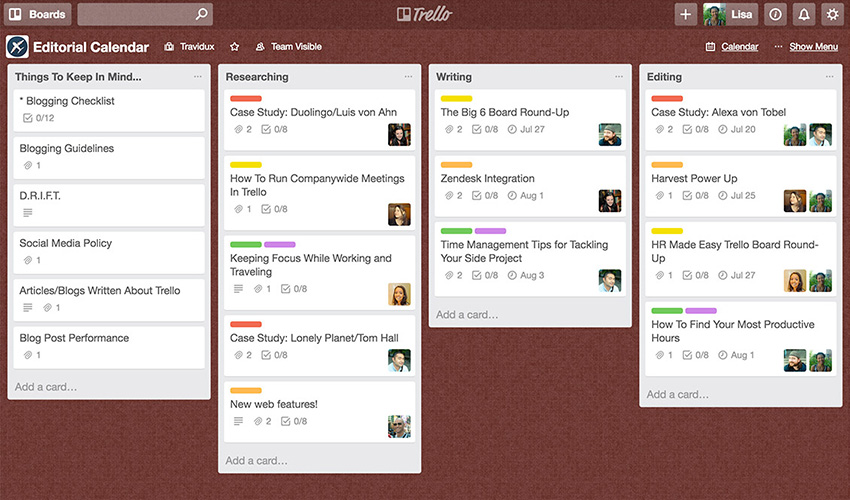
Task: Click Jul 27 due date on Big 6 Round-Up
Action: pos(526,129)
